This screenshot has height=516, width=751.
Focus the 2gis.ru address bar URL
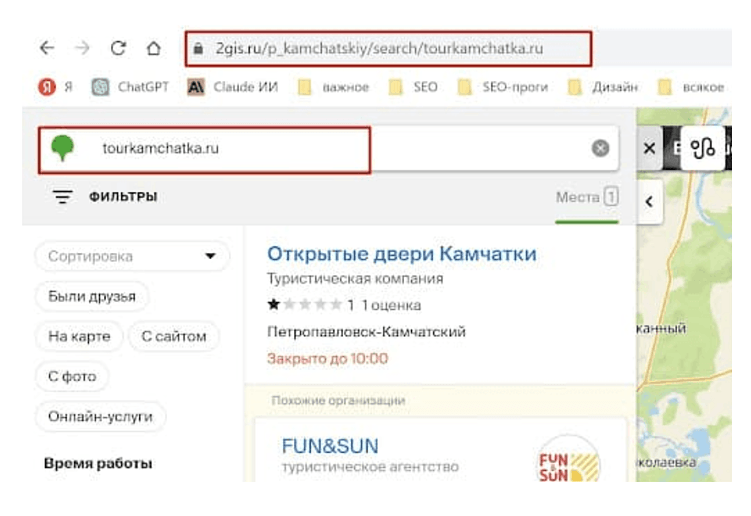(x=379, y=48)
